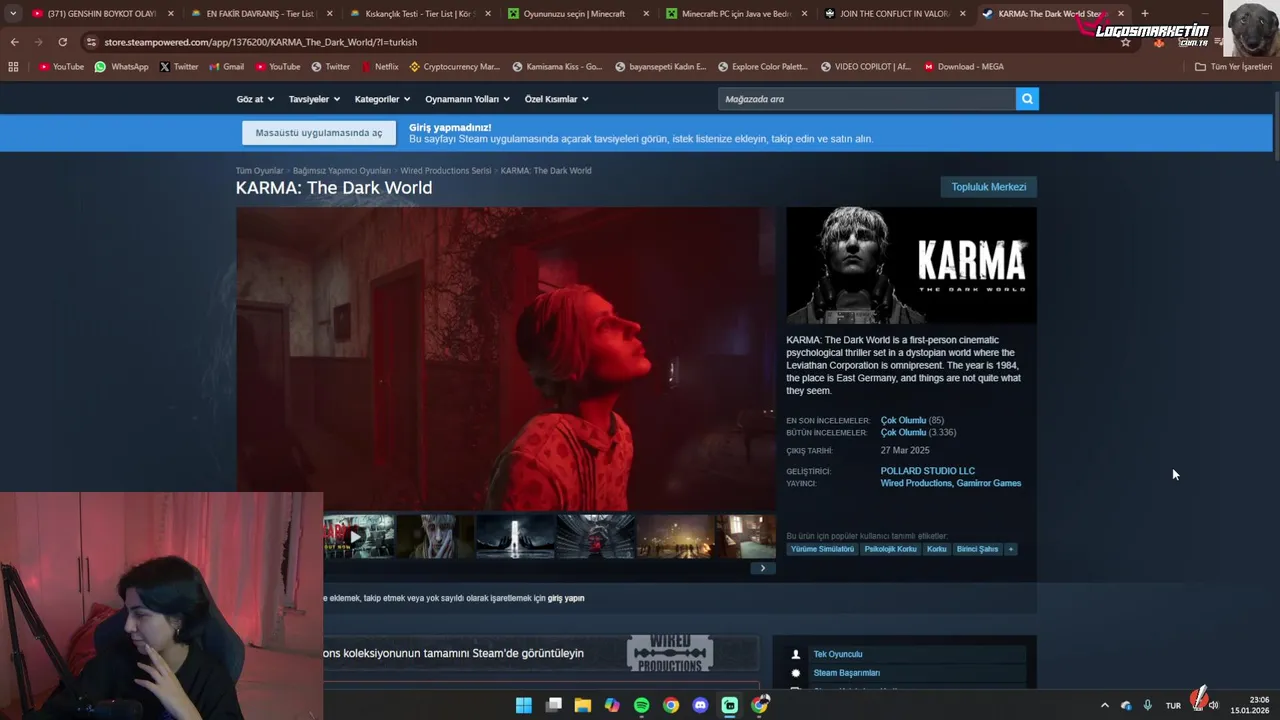Click the taskbar volume speaker icon

coord(1213,705)
